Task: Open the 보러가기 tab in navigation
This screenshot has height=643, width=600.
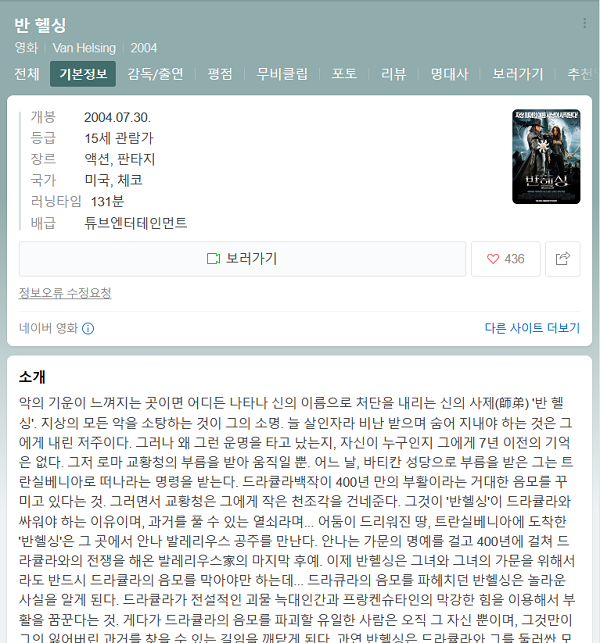Action: (x=518, y=74)
